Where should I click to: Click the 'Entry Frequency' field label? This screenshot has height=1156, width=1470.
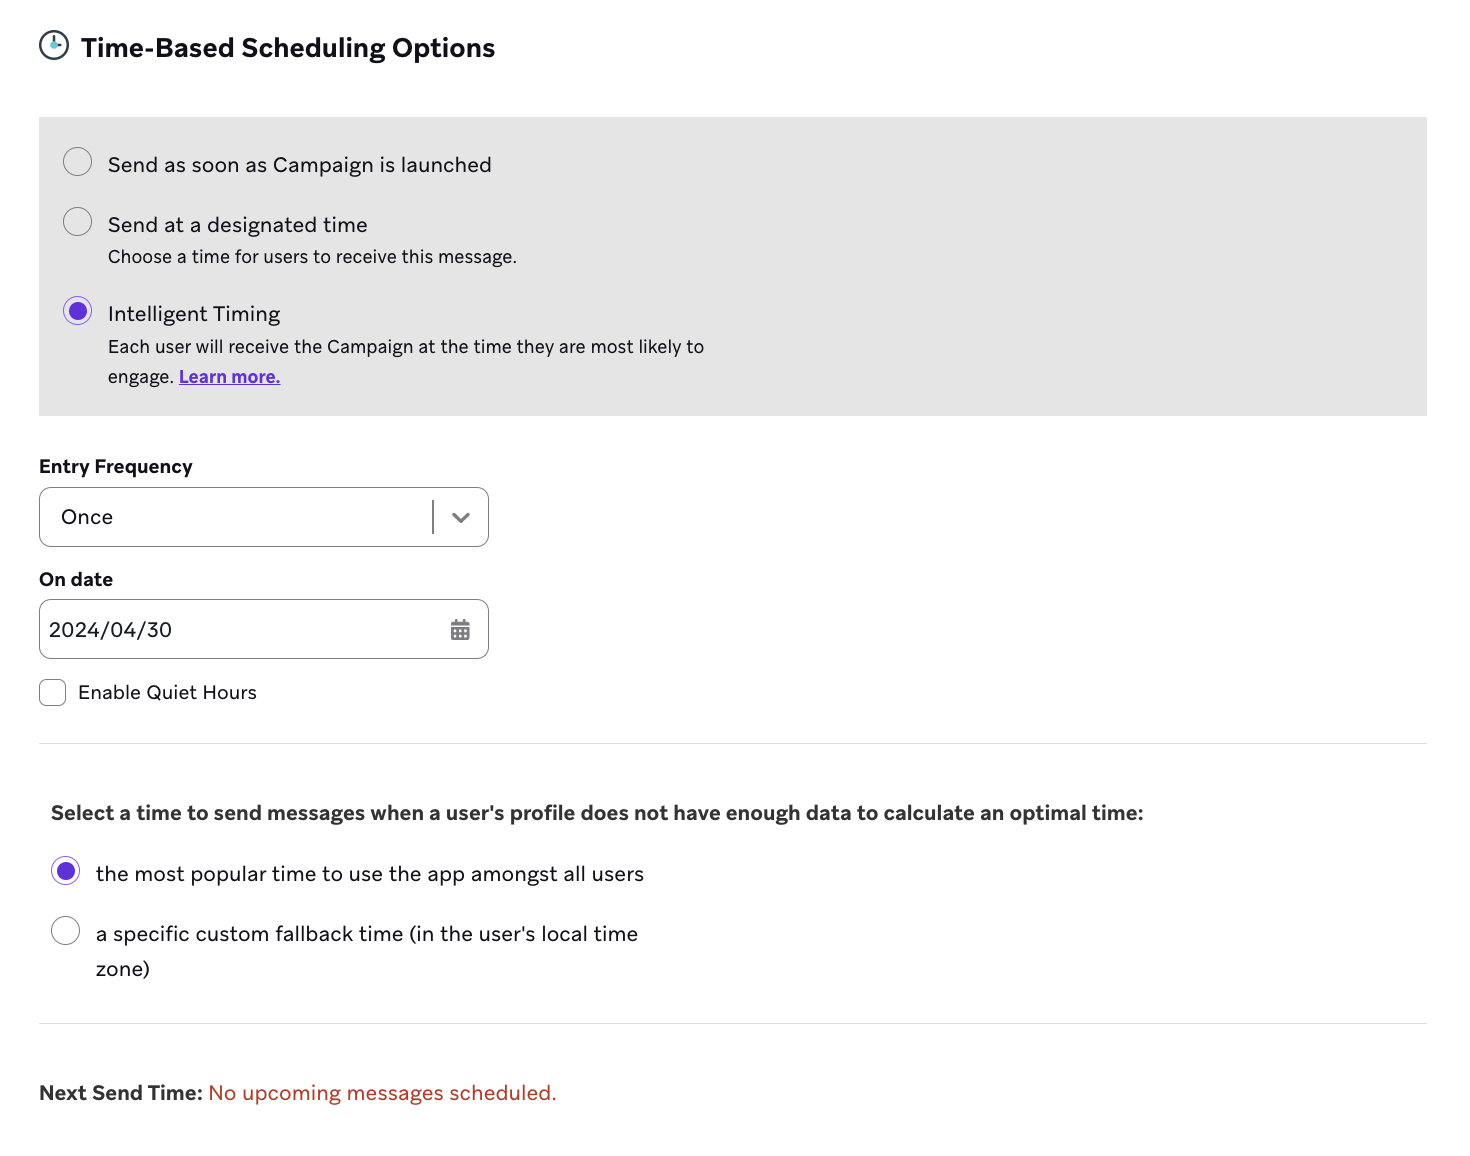pyautogui.click(x=115, y=466)
